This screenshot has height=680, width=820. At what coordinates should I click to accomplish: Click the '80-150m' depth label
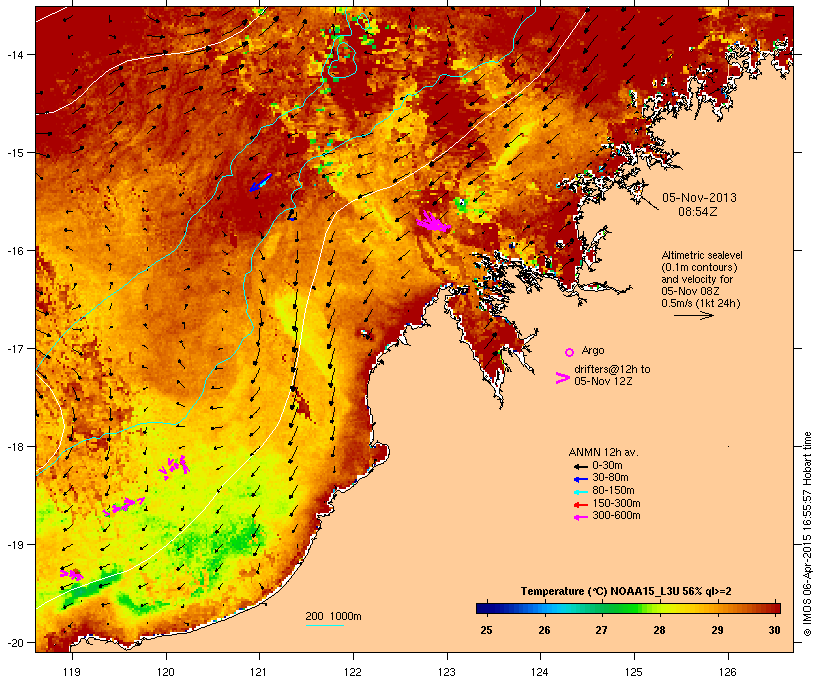[613, 491]
